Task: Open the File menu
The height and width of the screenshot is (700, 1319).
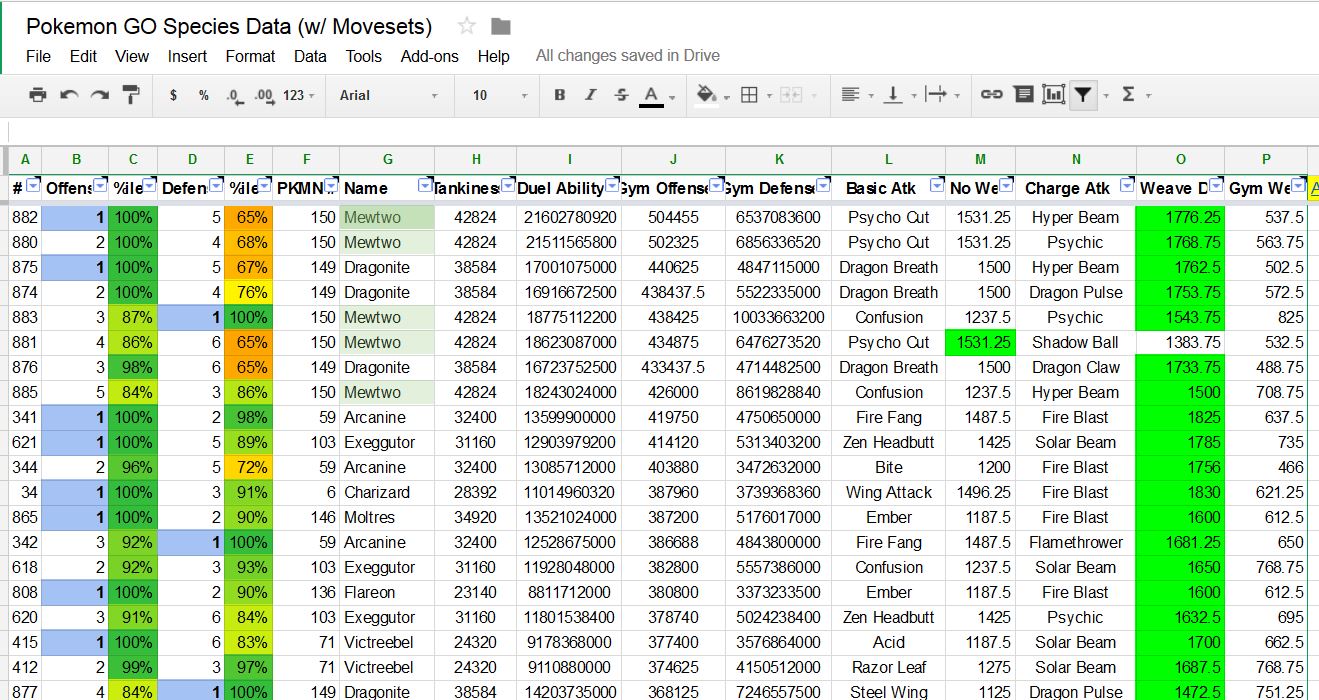Action: 38,56
